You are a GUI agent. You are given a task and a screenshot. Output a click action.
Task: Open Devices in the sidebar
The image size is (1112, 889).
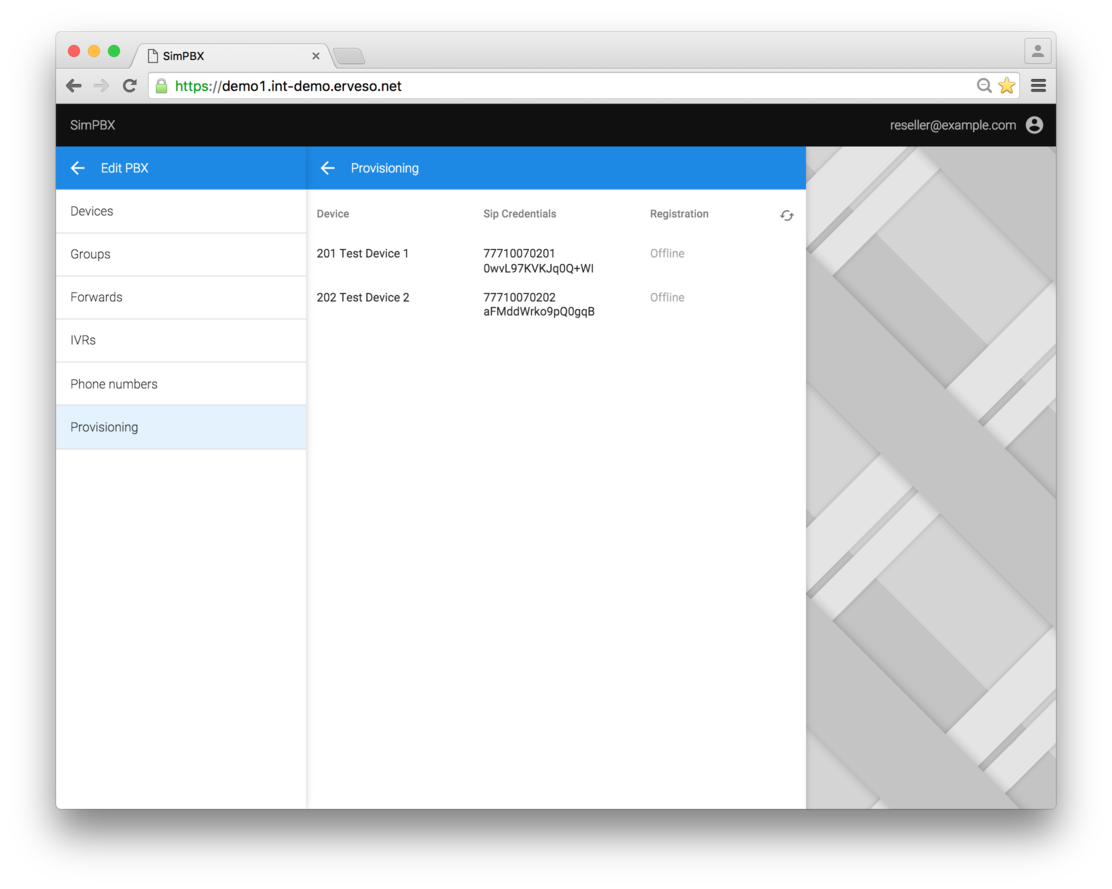tap(181, 211)
